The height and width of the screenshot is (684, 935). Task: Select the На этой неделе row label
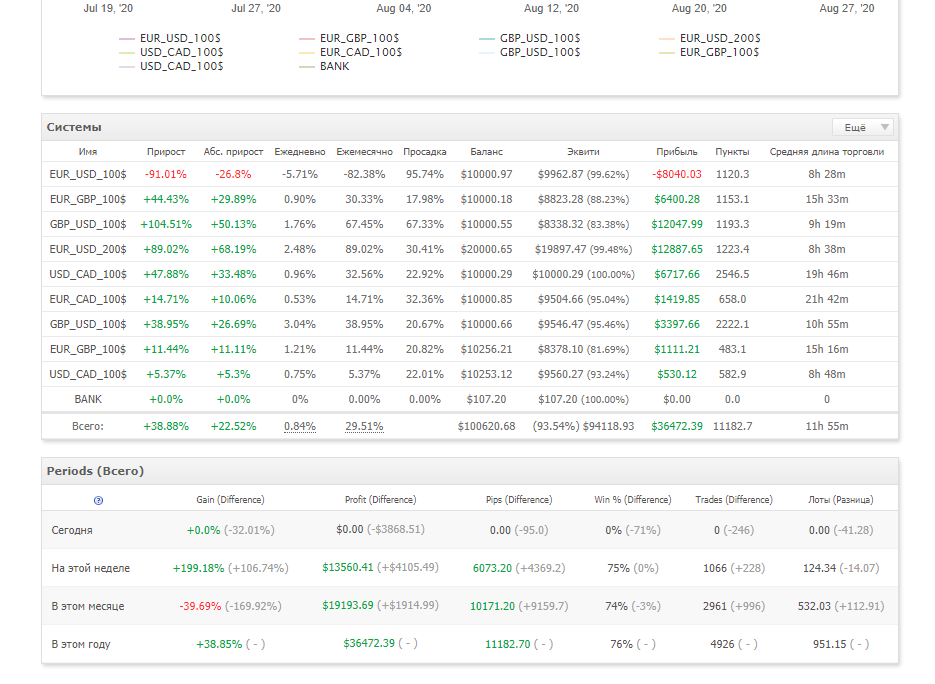tap(91, 568)
